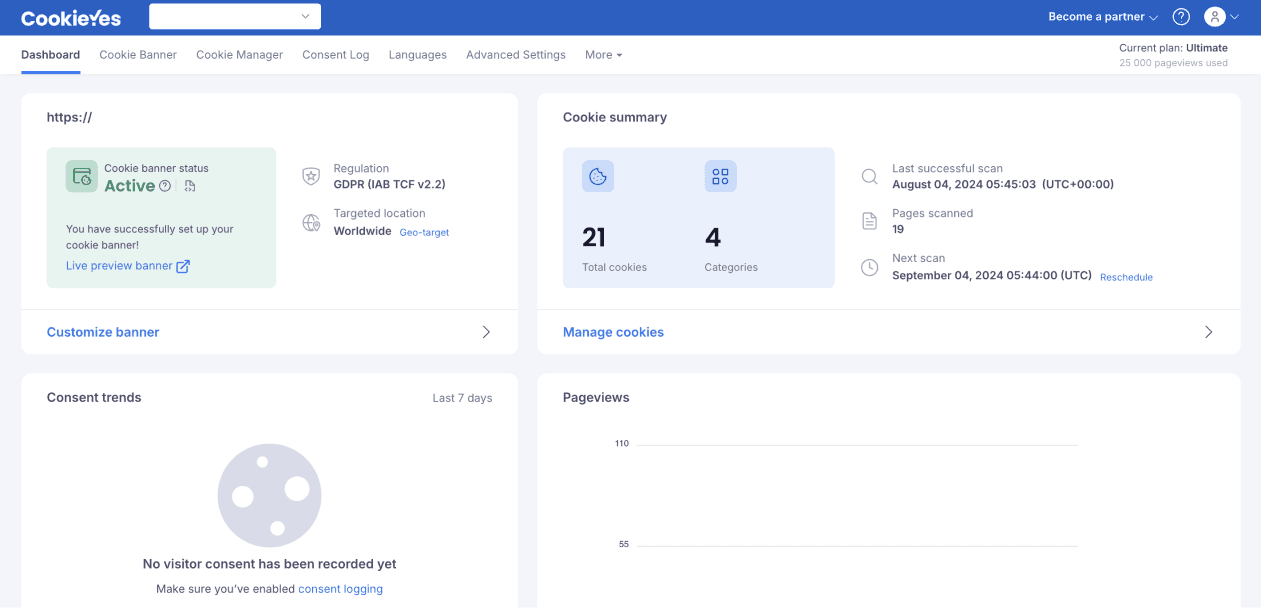Click the Cookie summary heading
This screenshot has height=608, width=1261.
615,118
